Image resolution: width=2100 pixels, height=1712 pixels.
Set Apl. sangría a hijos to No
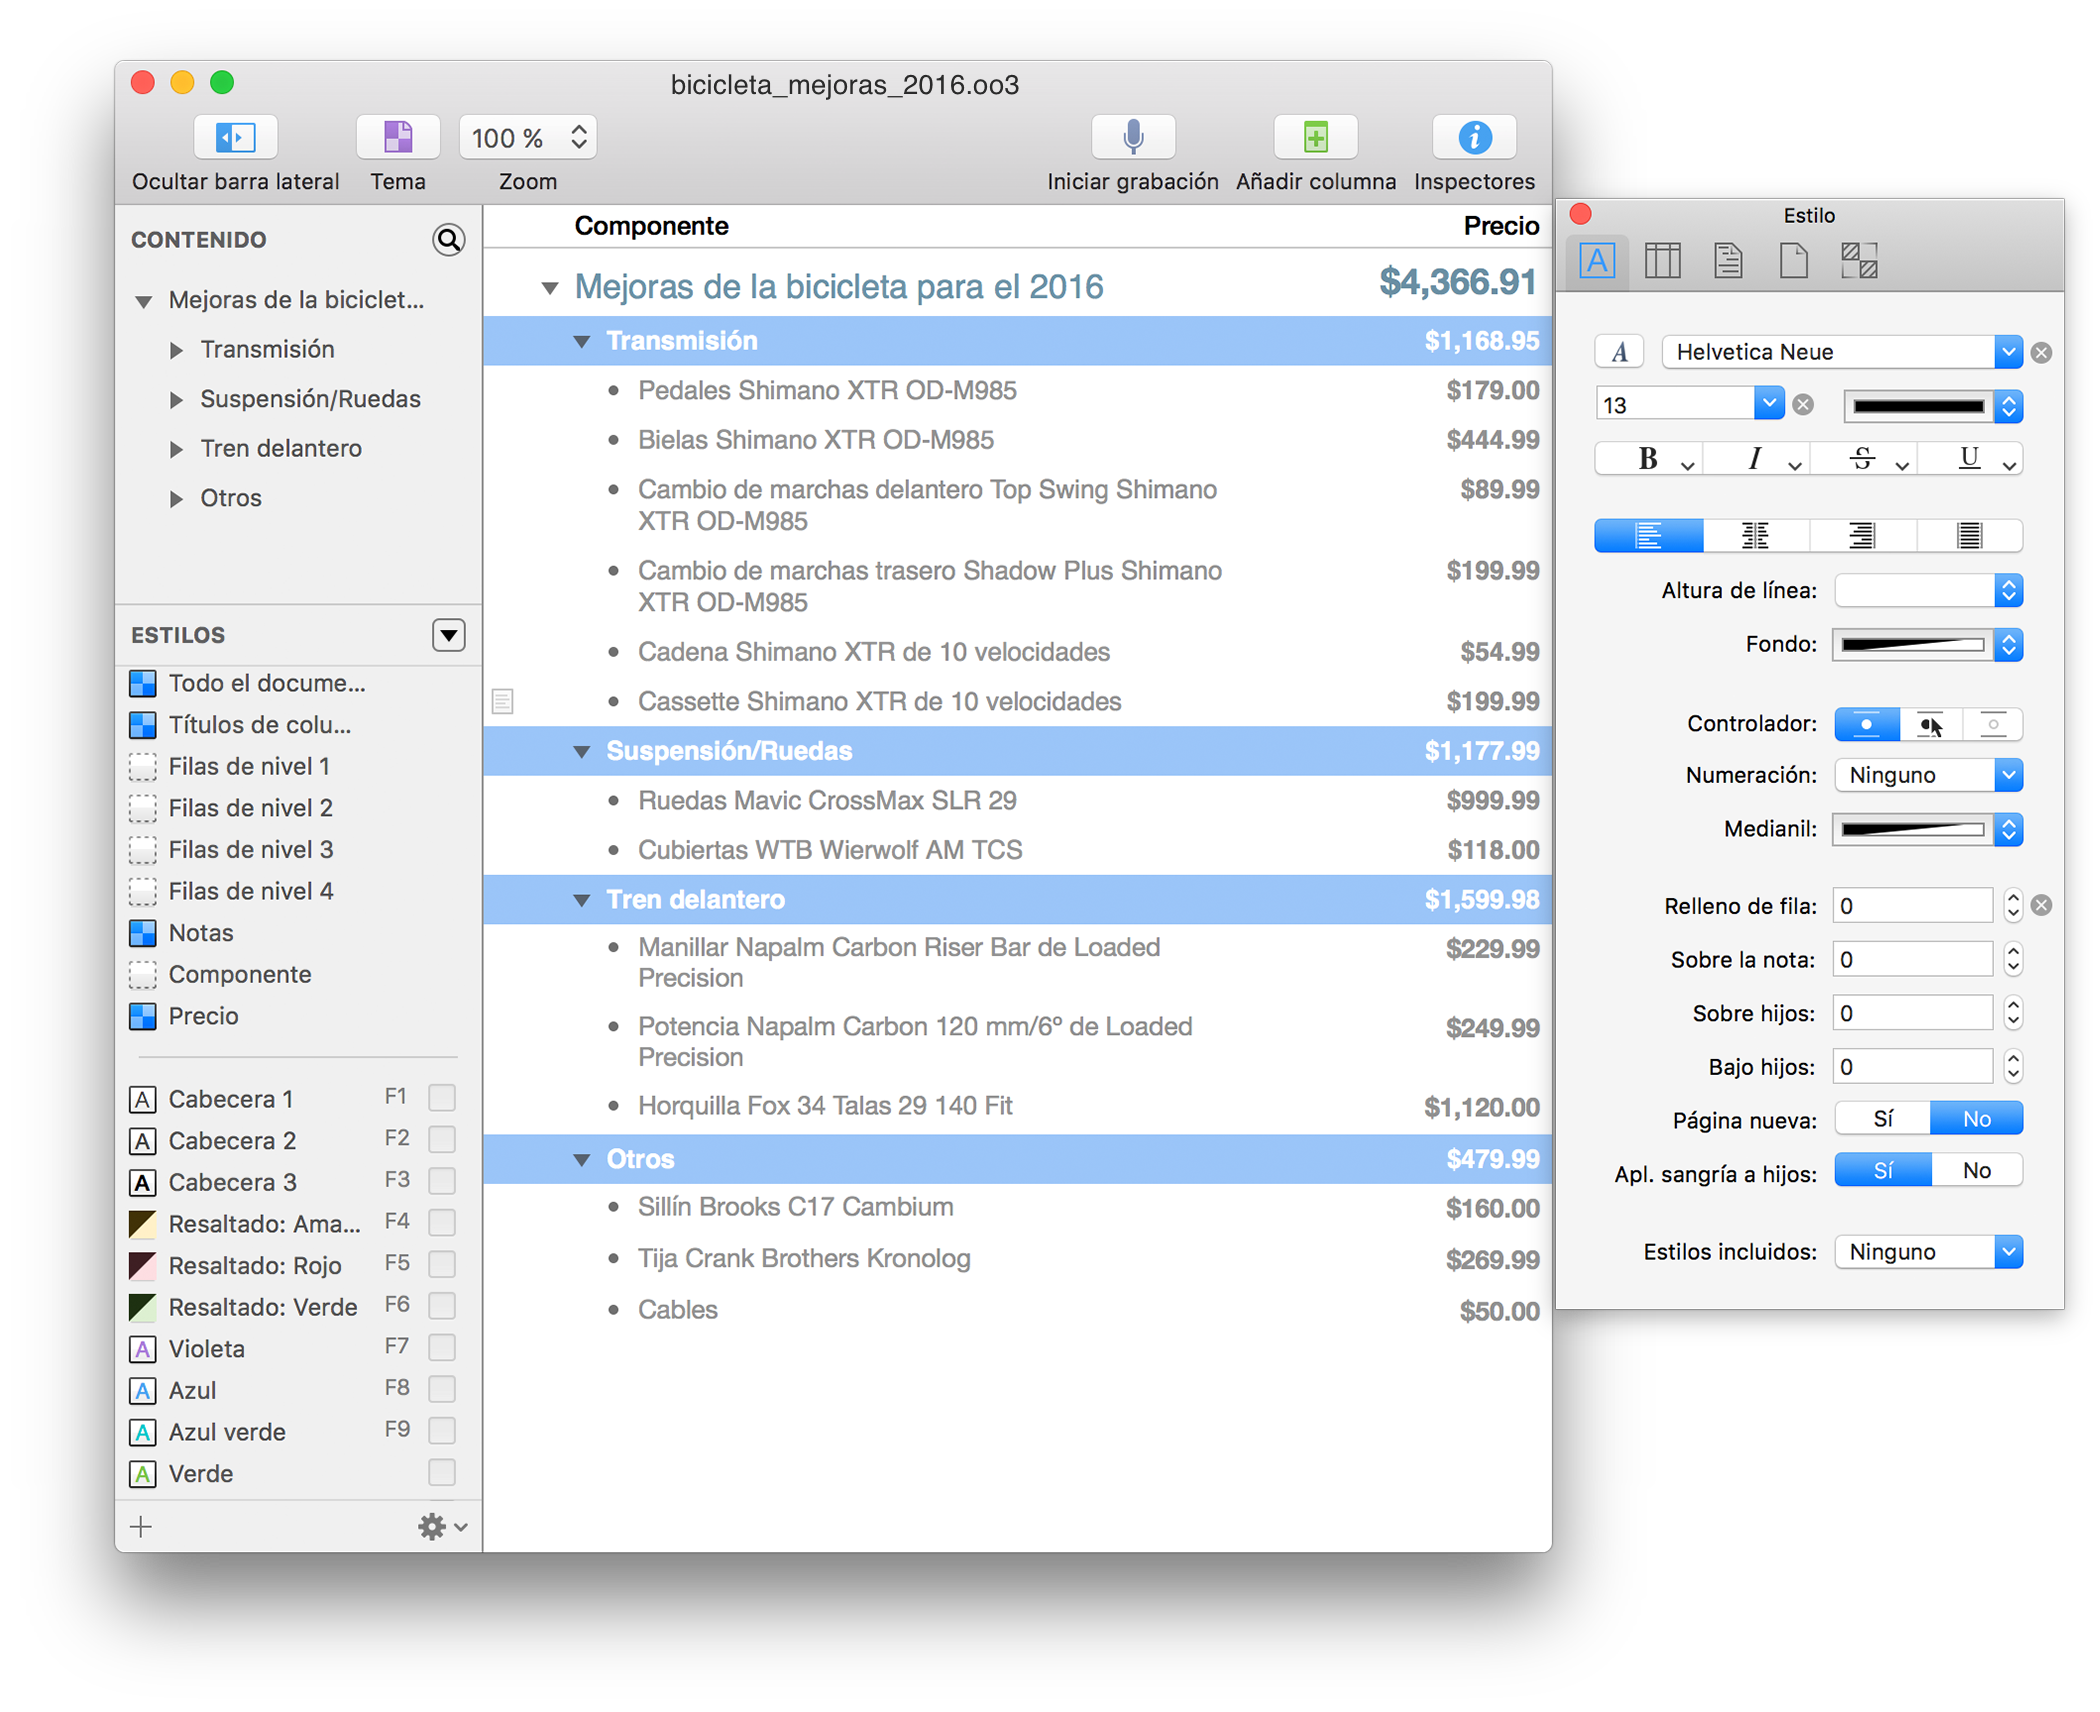pyautogui.click(x=1977, y=1169)
